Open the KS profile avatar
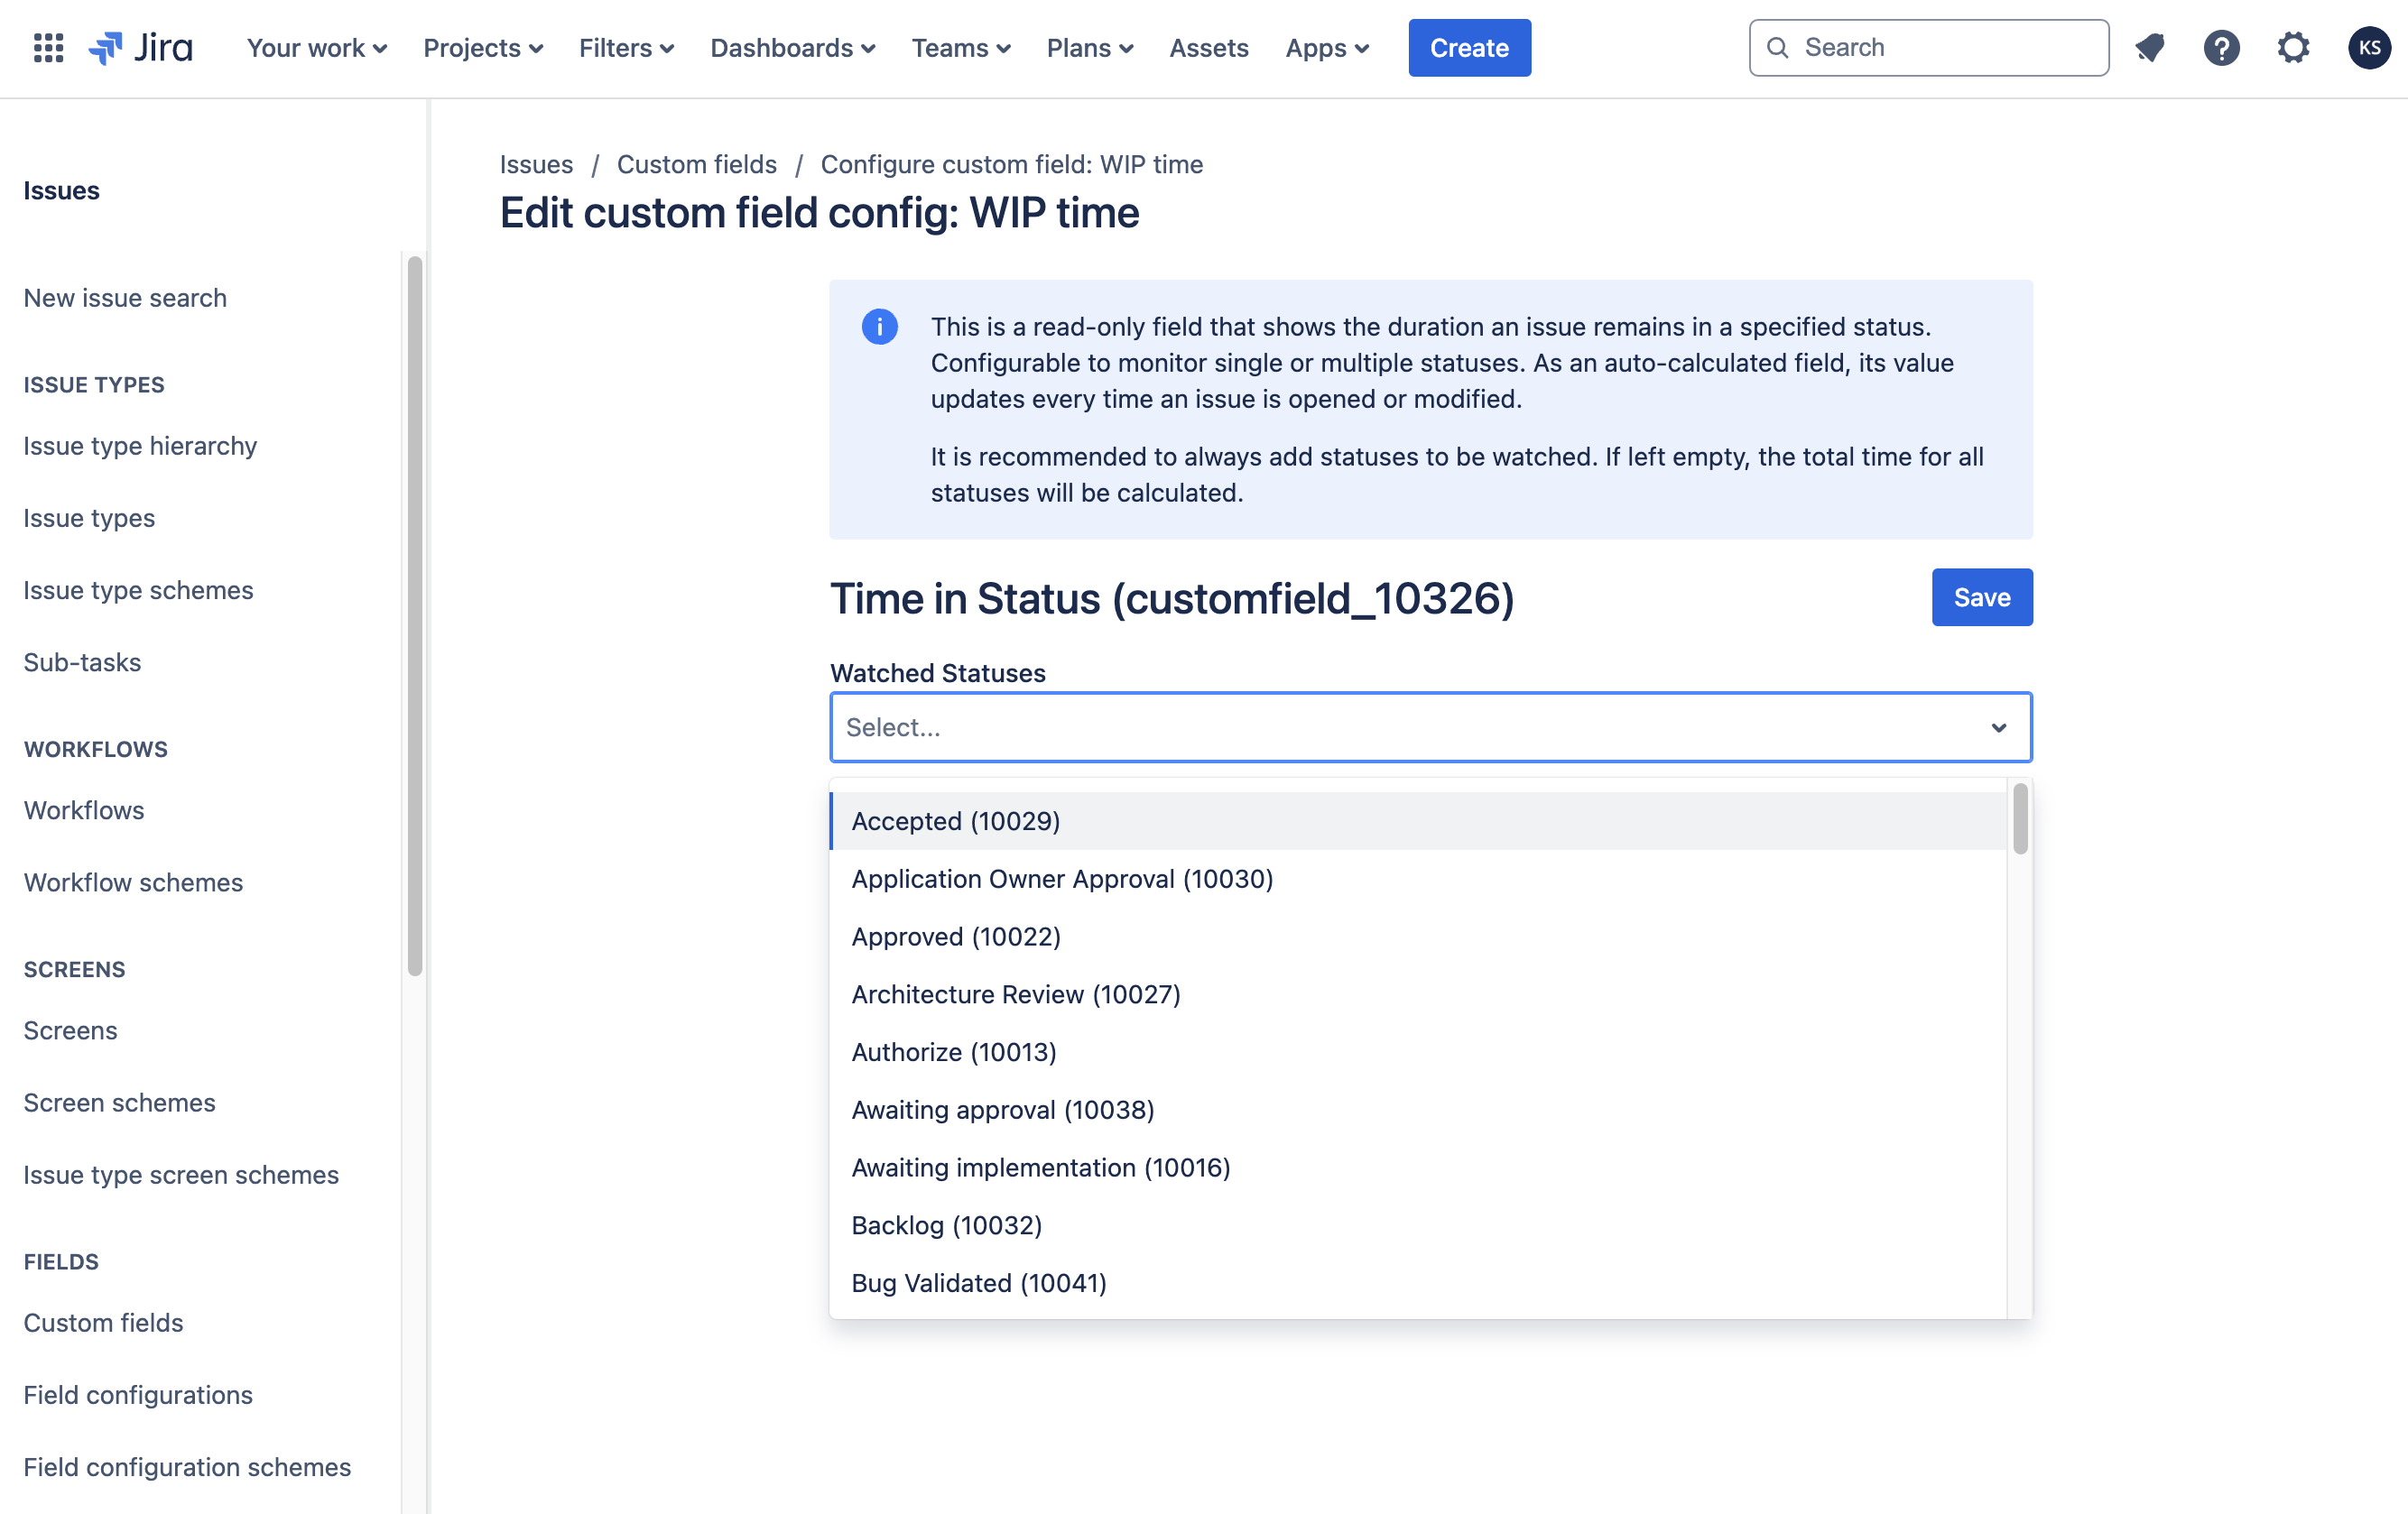The height and width of the screenshot is (1514, 2408). pos(2368,48)
